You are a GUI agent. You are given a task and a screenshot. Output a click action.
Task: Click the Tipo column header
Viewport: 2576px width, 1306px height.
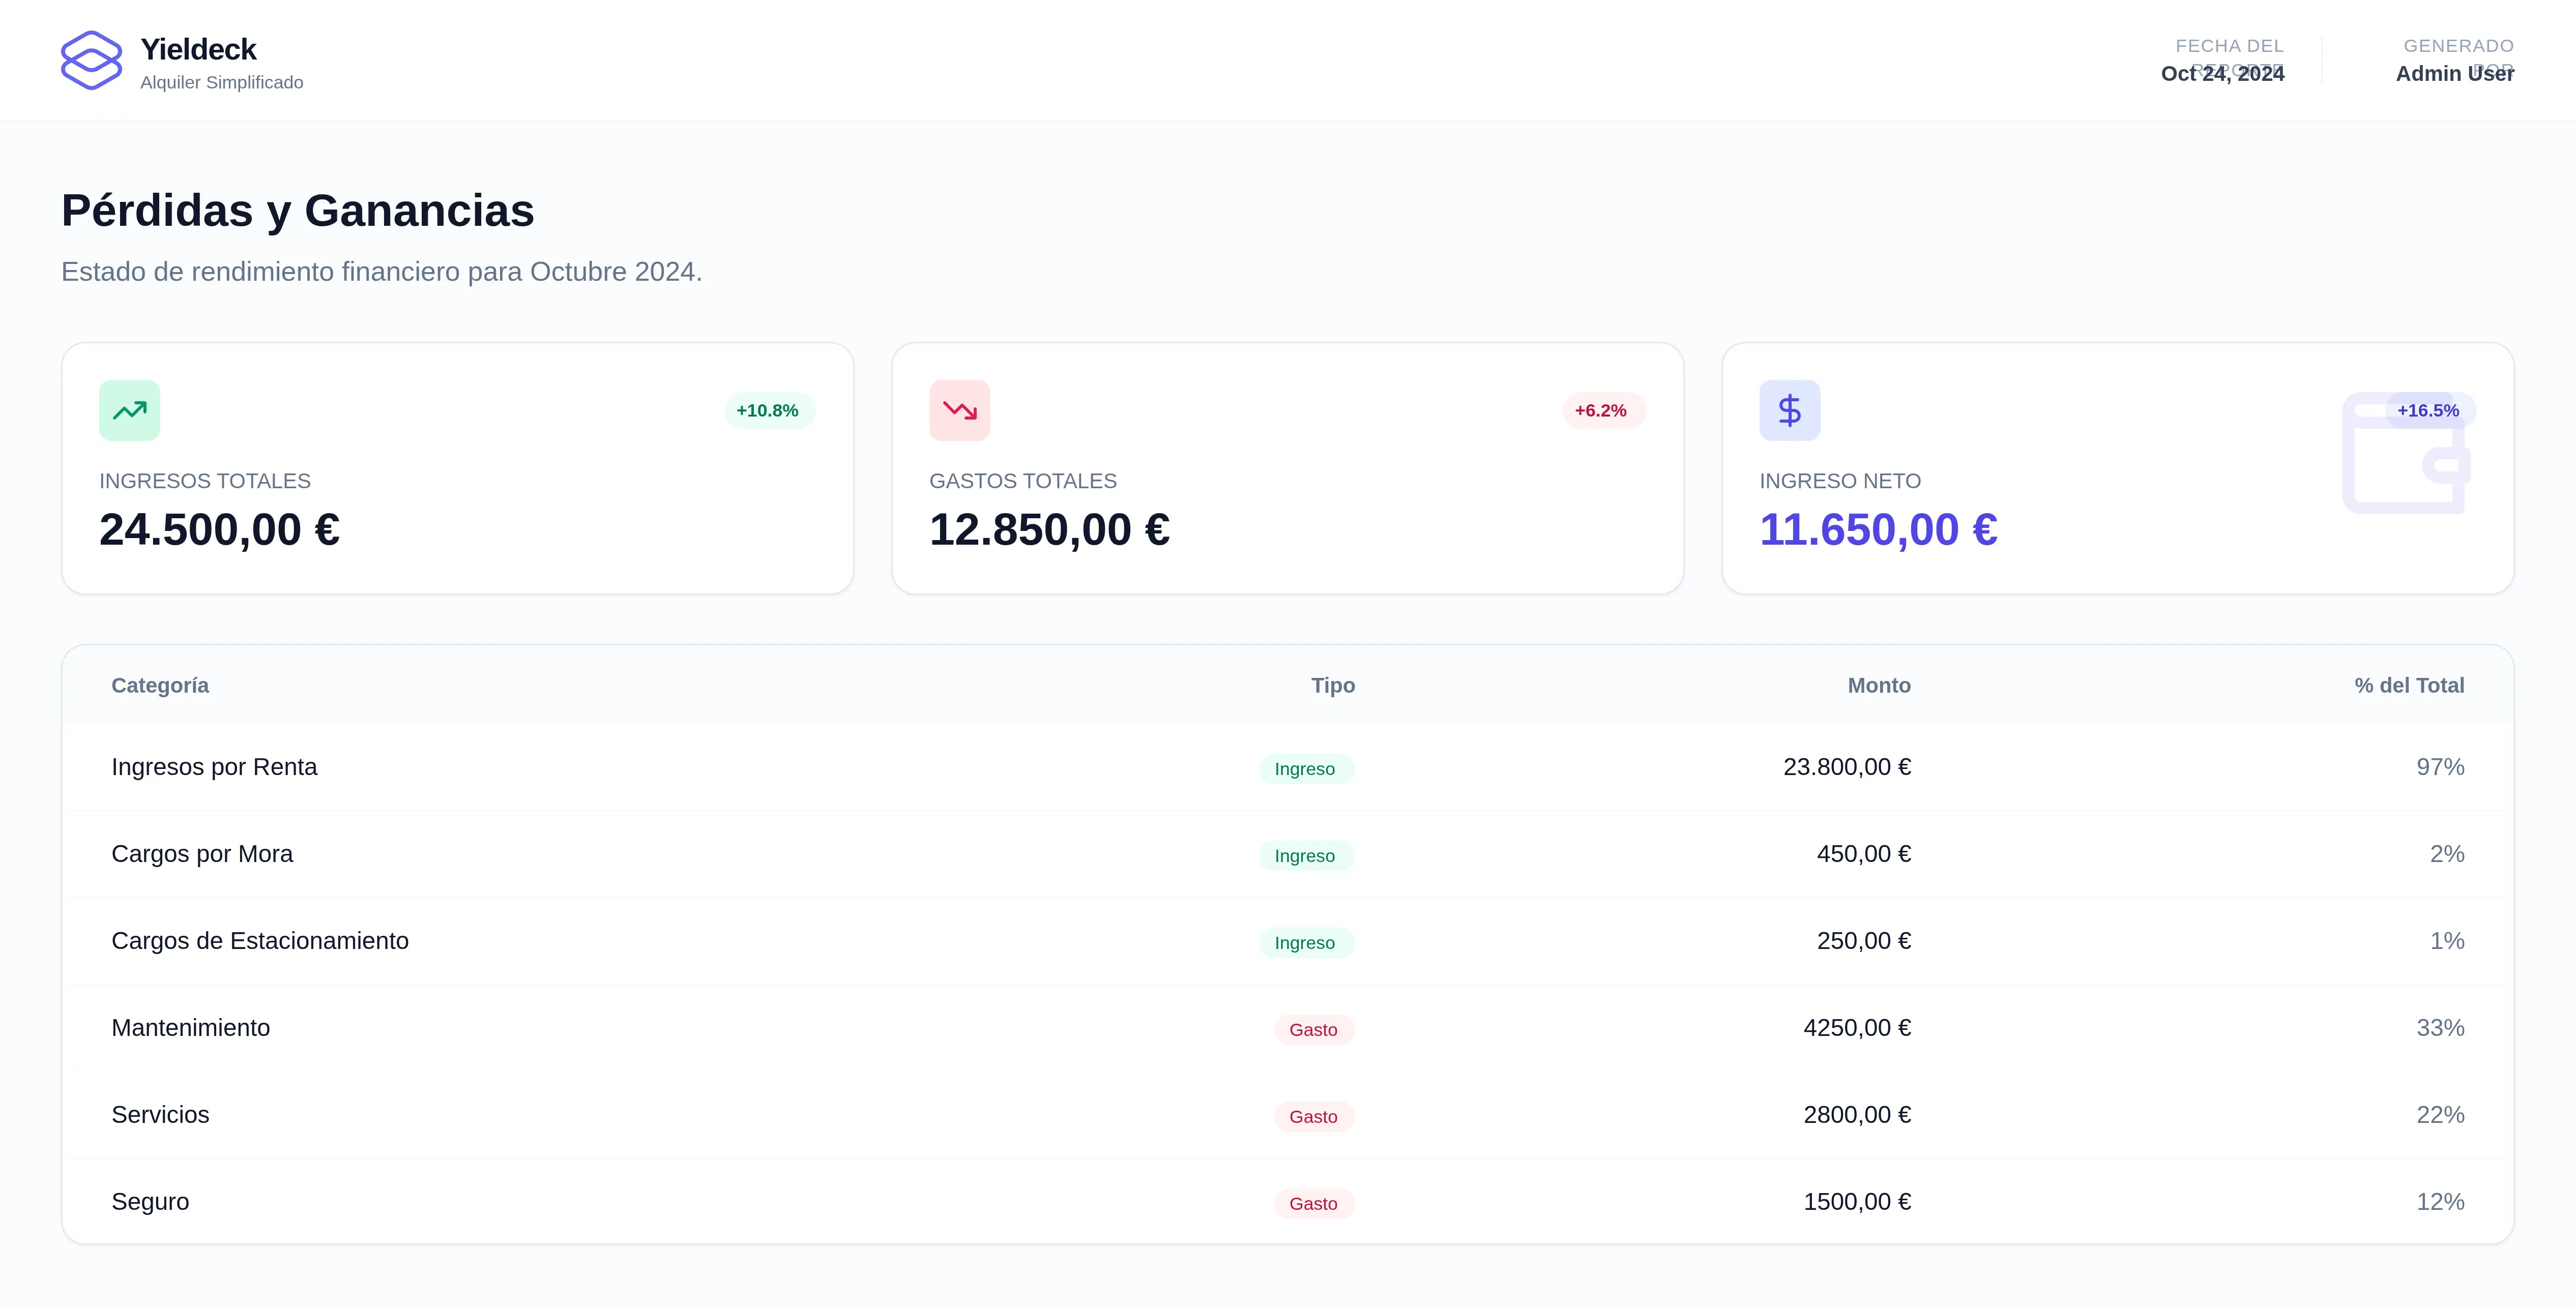[1332, 685]
